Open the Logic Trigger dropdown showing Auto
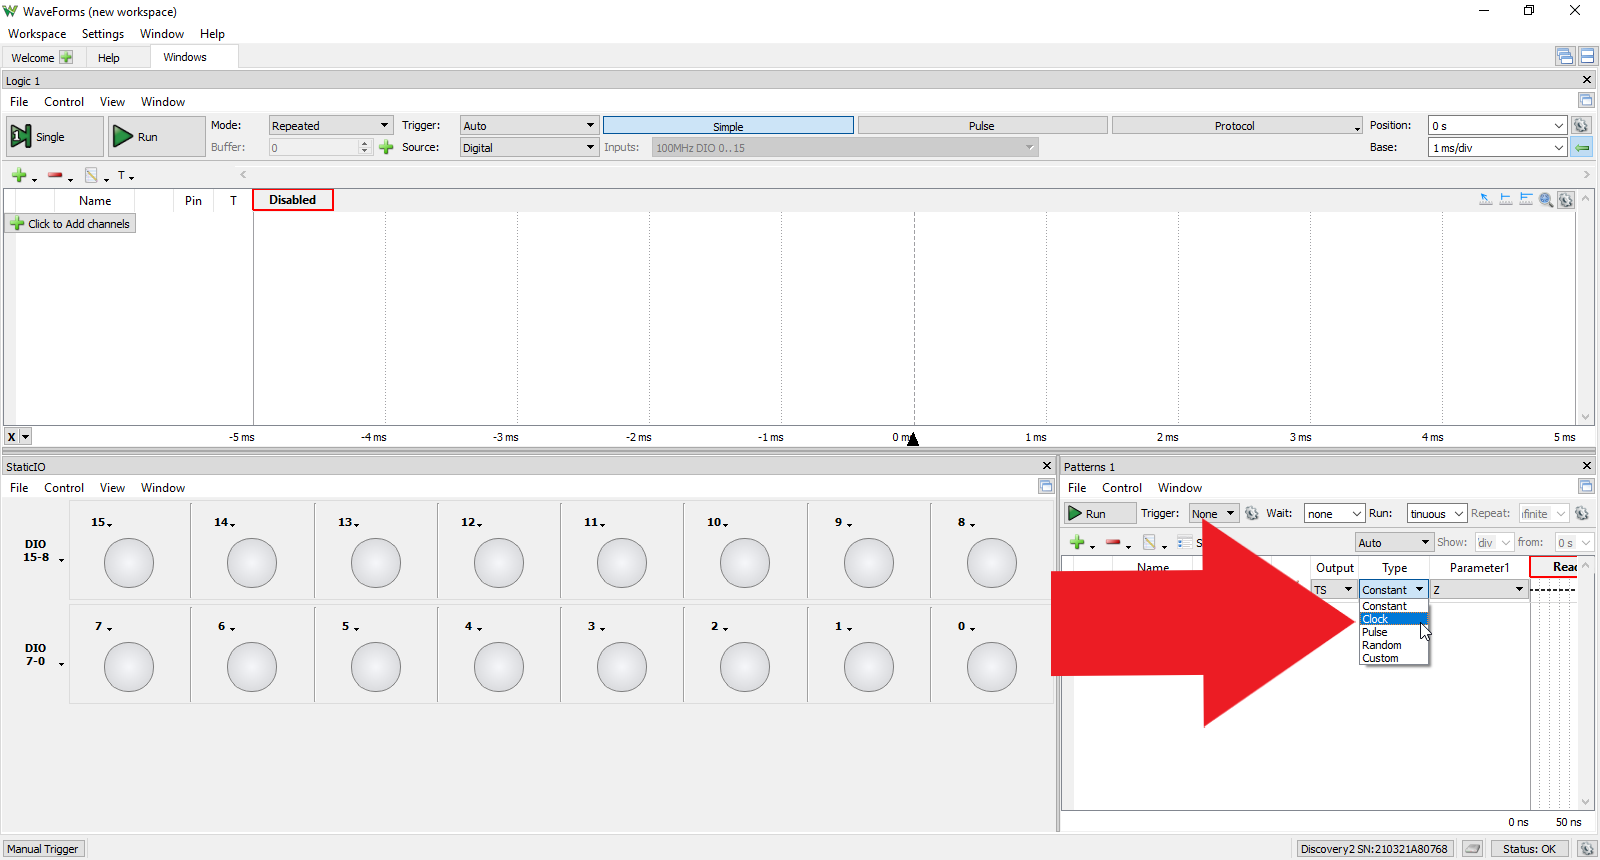The height and width of the screenshot is (860, 1600). point(529,126)
